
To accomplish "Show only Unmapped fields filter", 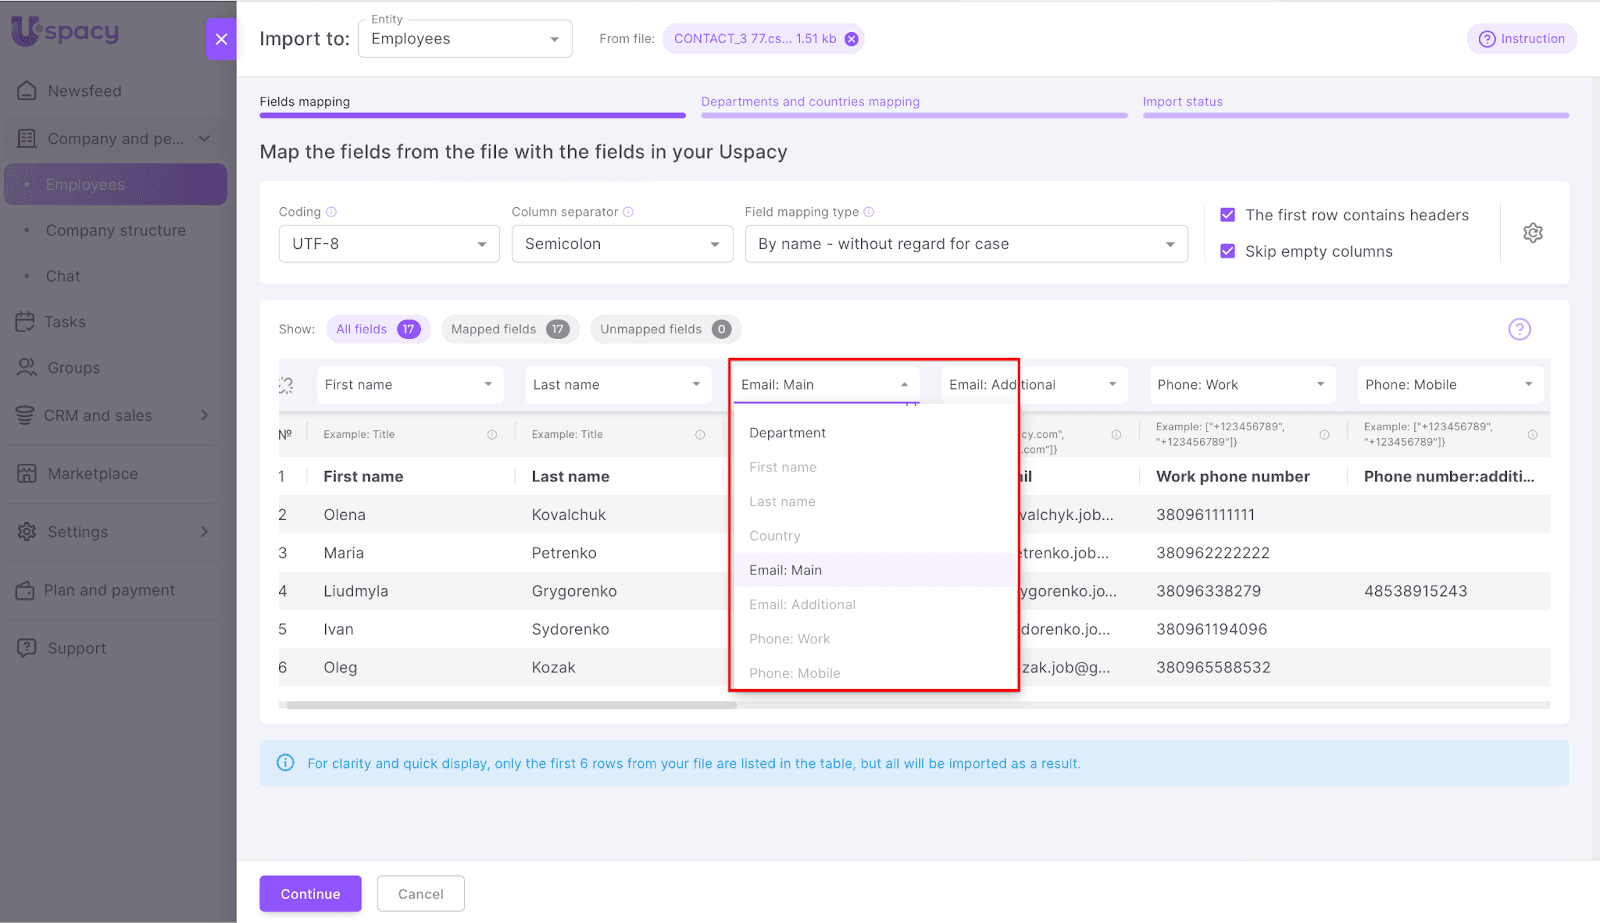I will point(664,329).
